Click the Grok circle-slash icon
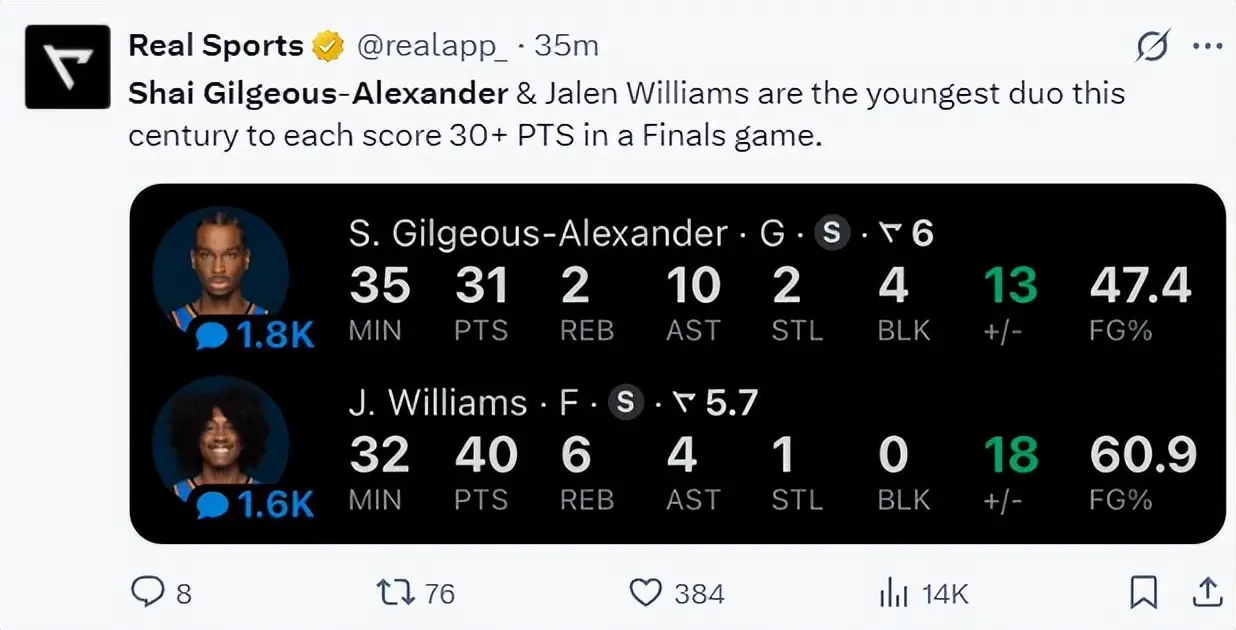This screenshot has width=1236, height=630. [x=1152, y=46]
